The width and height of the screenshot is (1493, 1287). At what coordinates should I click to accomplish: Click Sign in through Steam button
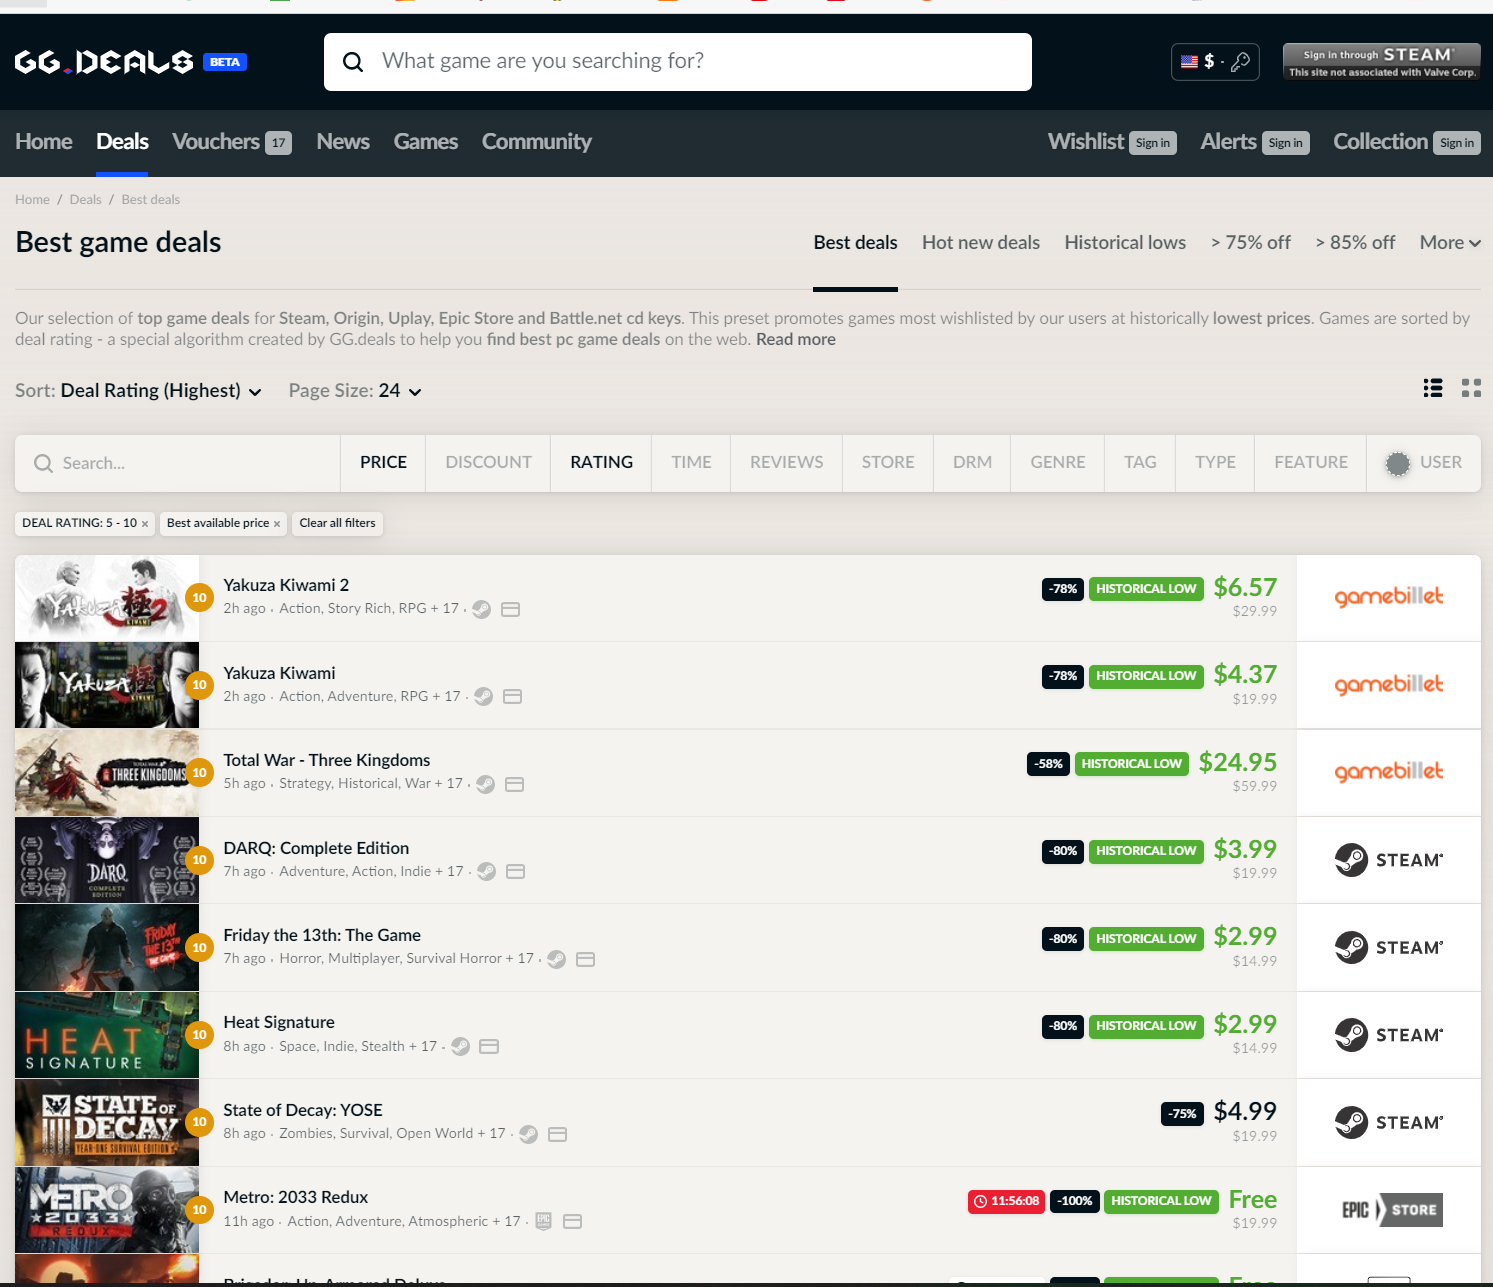pos(1382,62)
